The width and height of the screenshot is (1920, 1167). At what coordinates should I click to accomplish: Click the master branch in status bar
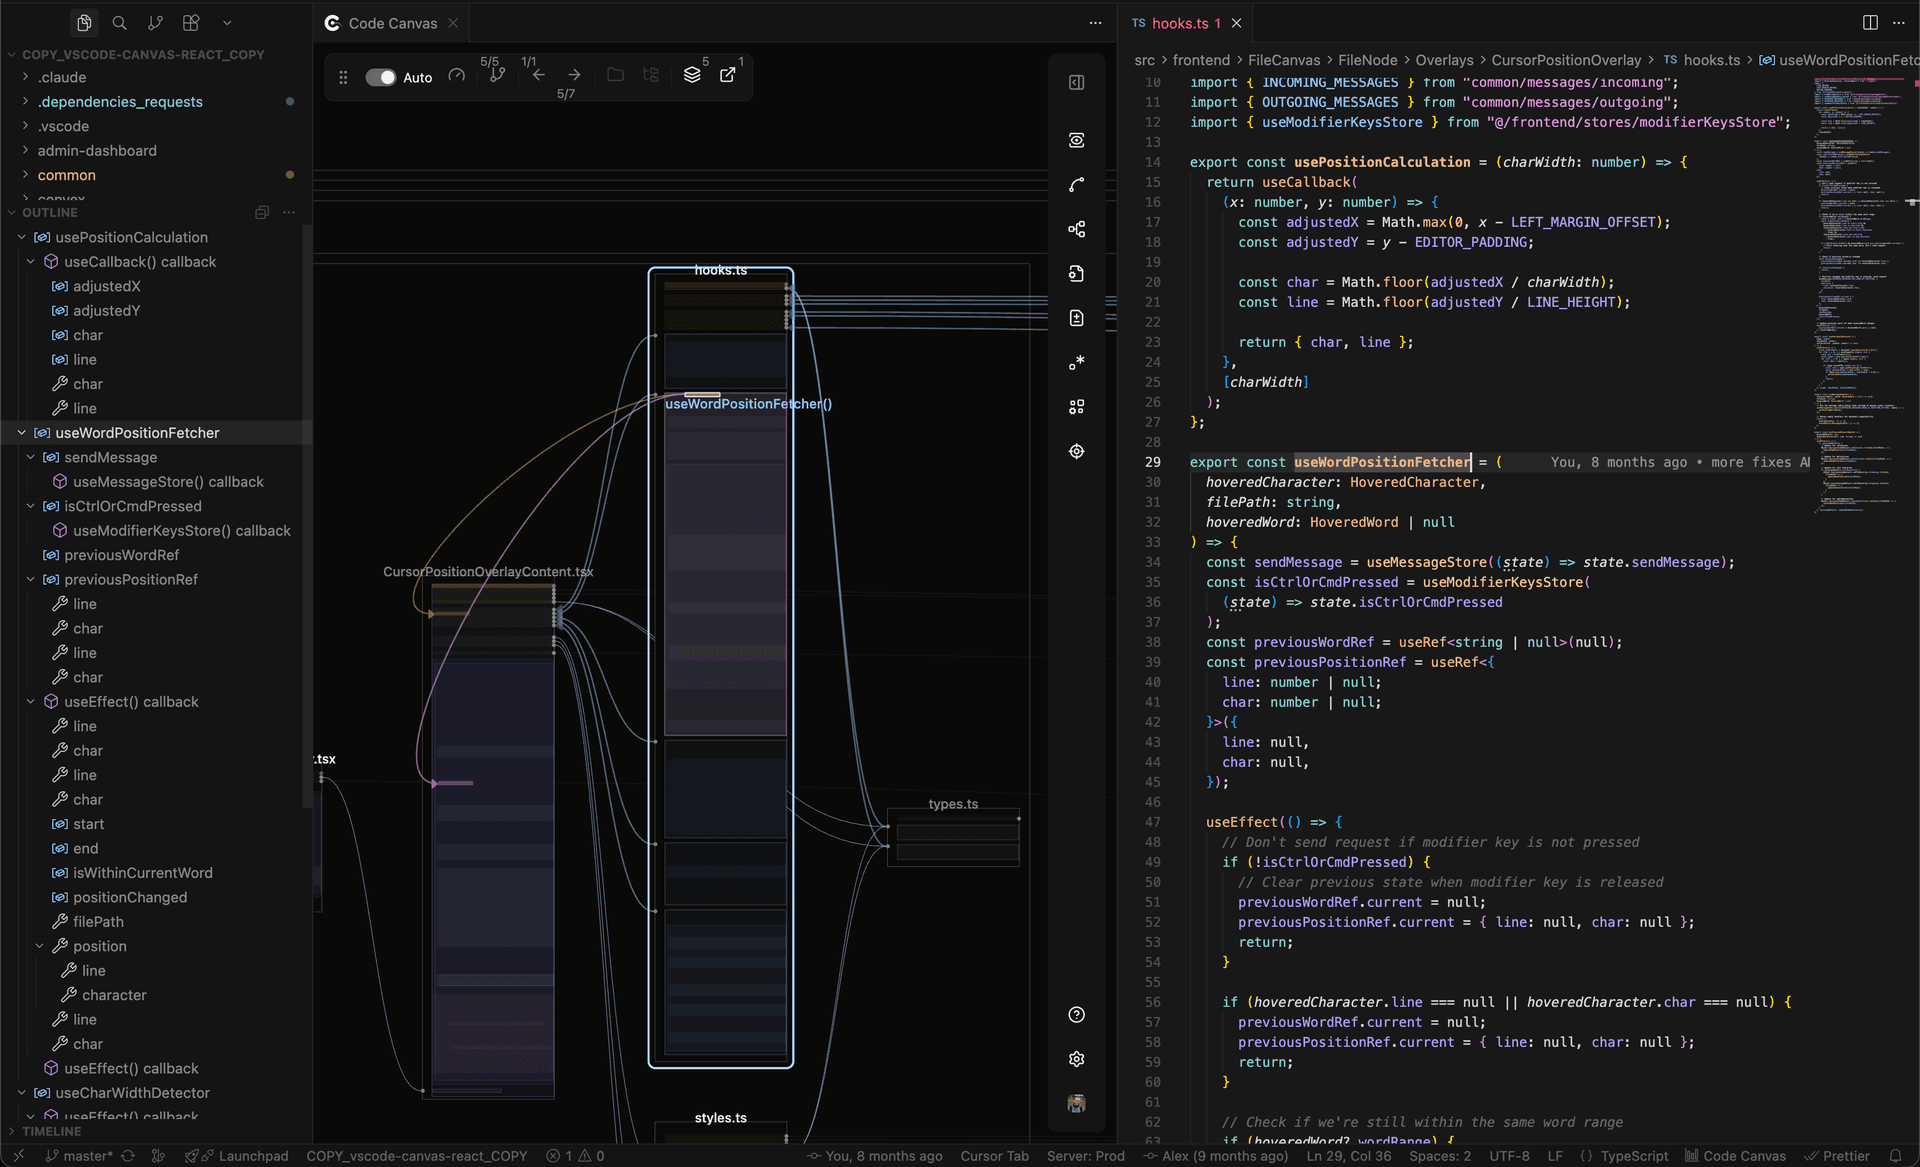pos(86,1156)
